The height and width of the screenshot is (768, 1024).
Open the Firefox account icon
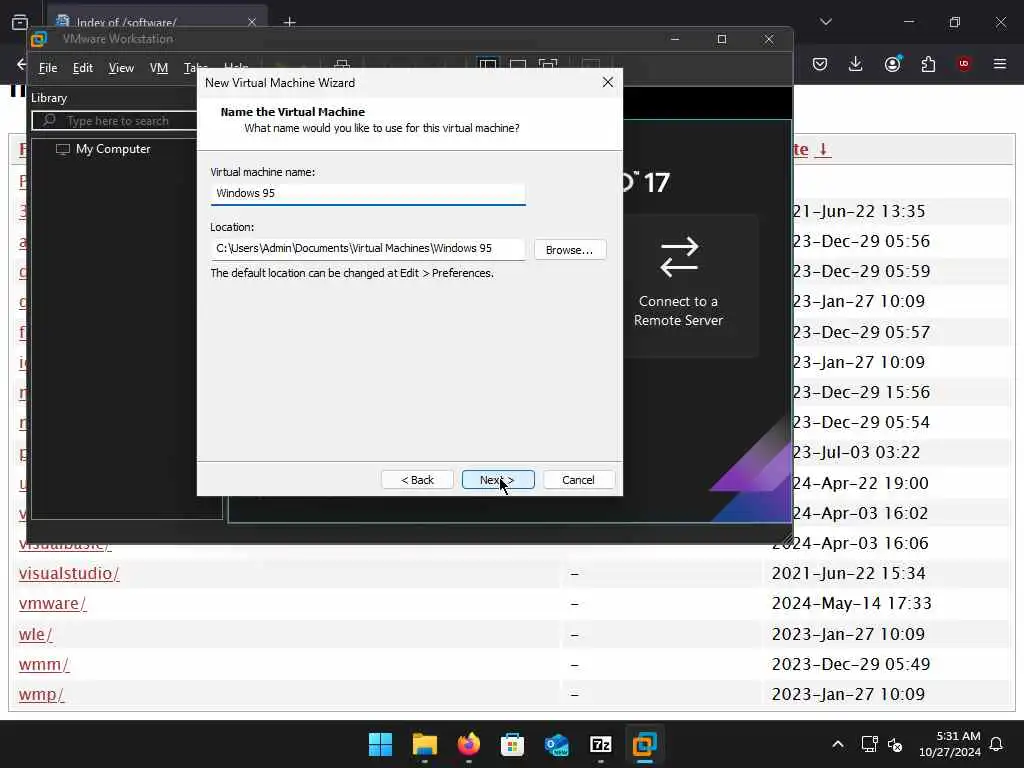892,64
